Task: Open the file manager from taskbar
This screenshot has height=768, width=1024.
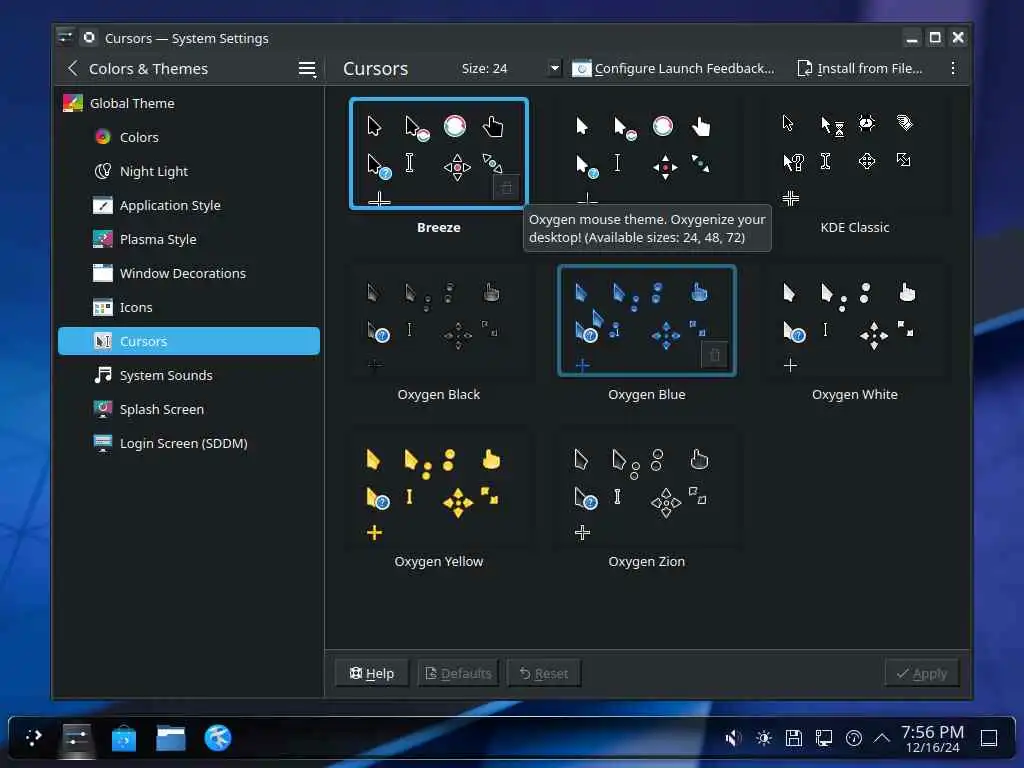Action: (x=170, y=738)
